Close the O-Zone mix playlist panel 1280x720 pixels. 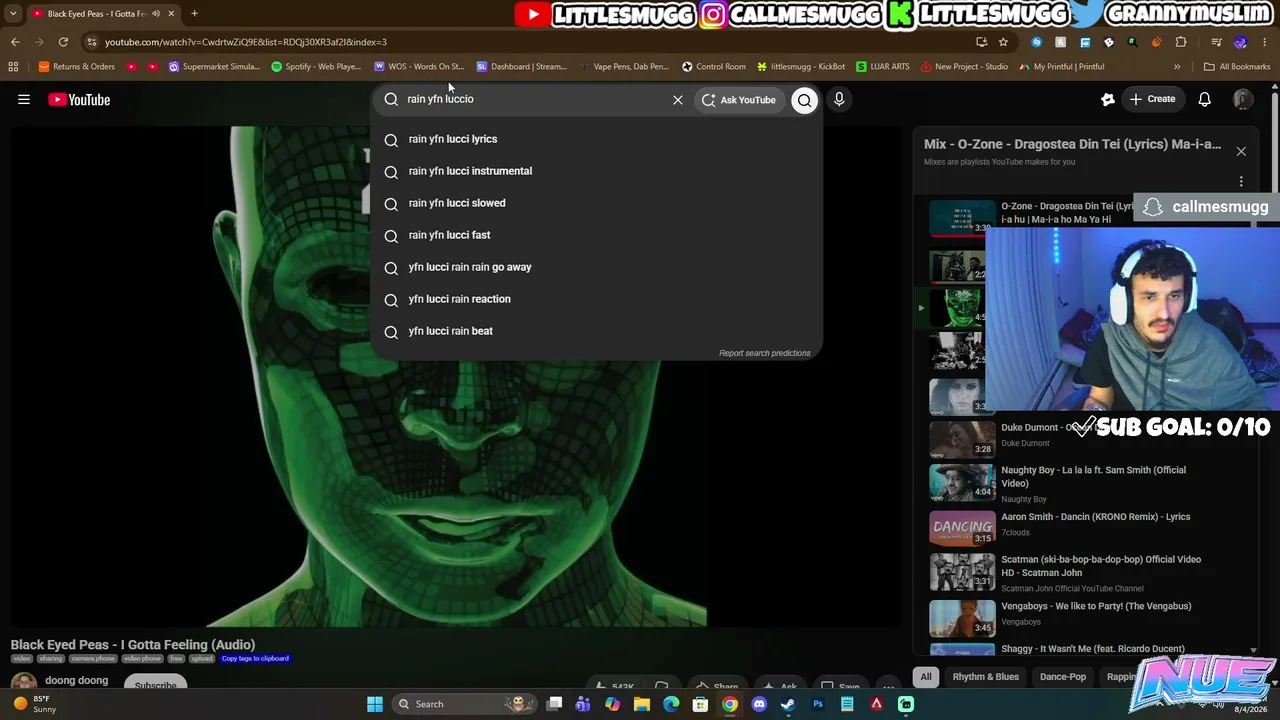coord(1241,152)
